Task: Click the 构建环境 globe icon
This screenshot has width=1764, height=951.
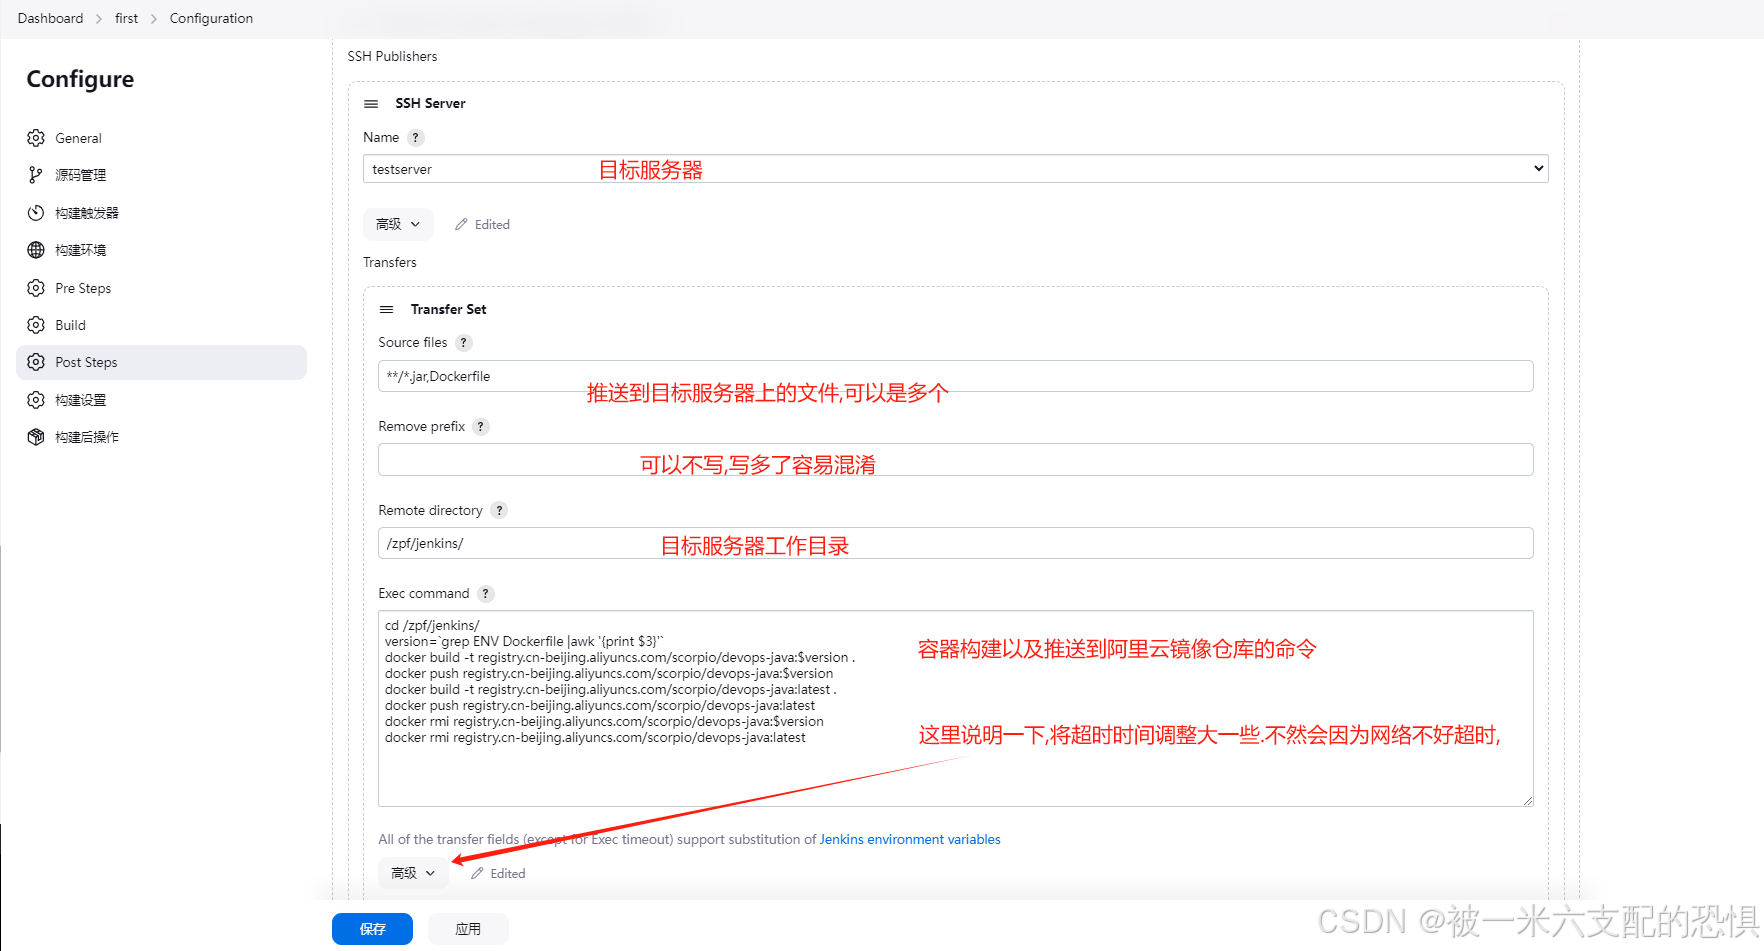Action: pyautogui.click(x=36, y=250)
